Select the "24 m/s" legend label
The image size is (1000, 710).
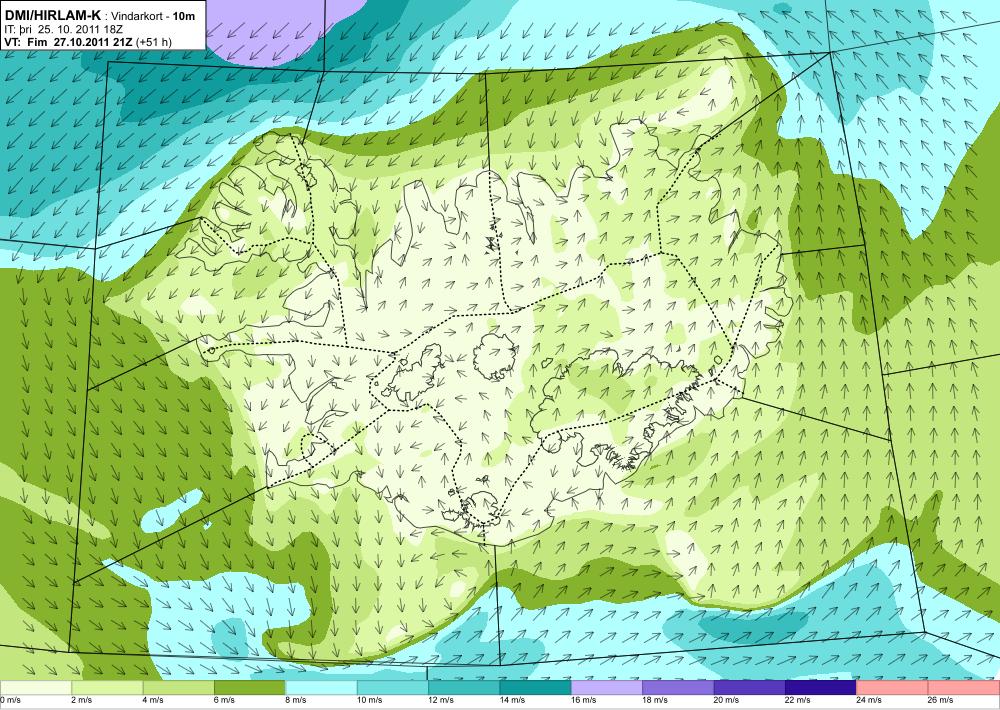(x=870, y=700)
